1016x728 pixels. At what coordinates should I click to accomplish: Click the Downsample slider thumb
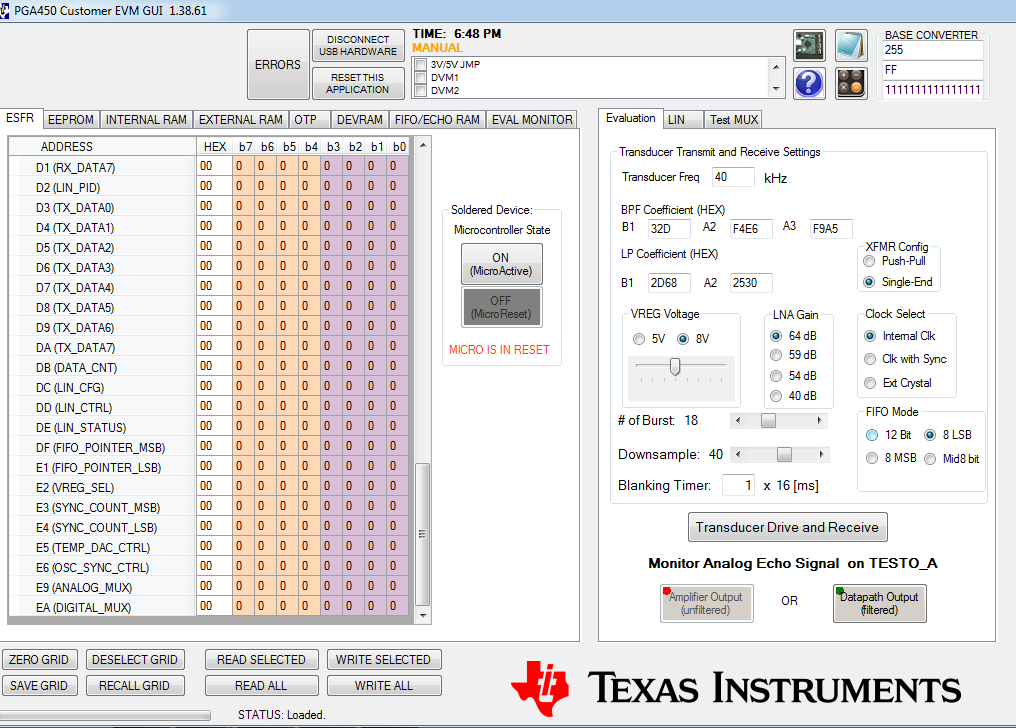(784, 454)
